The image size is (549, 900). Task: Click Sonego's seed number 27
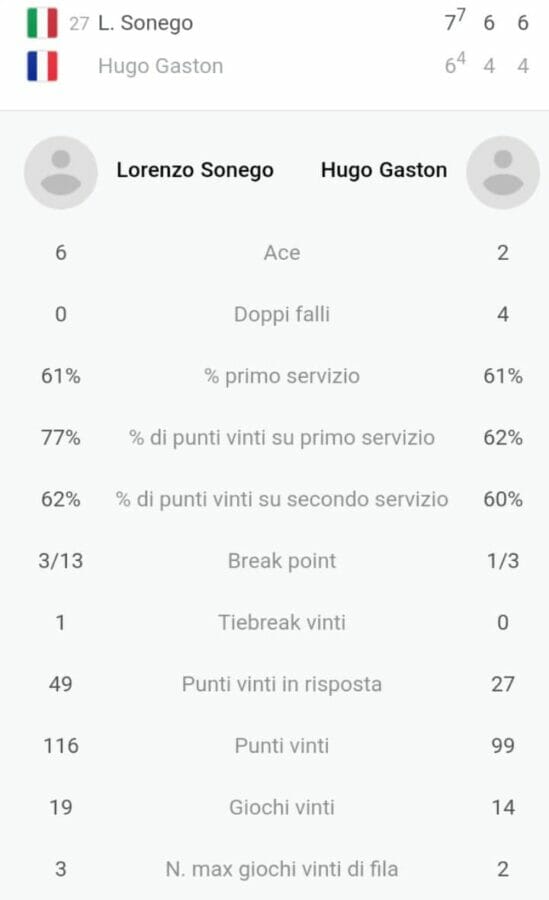tap(79, 24)
